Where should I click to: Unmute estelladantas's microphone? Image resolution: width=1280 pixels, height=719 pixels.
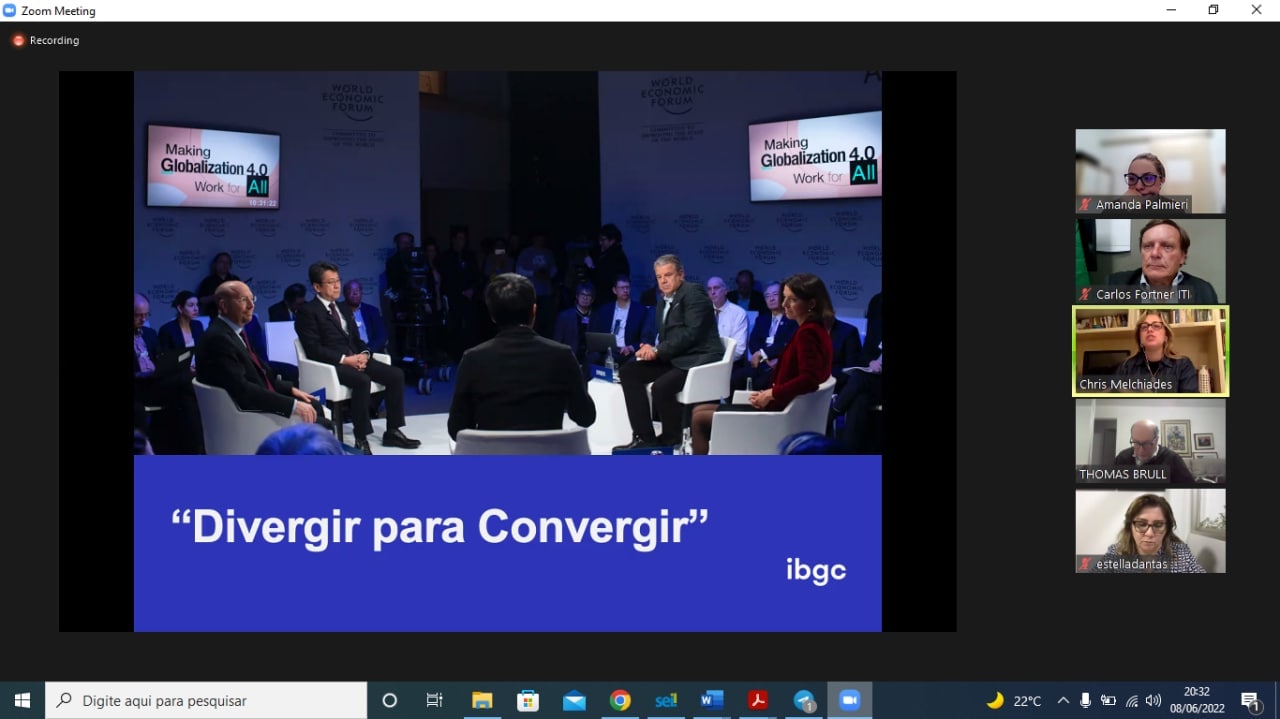coord(1083,564)
